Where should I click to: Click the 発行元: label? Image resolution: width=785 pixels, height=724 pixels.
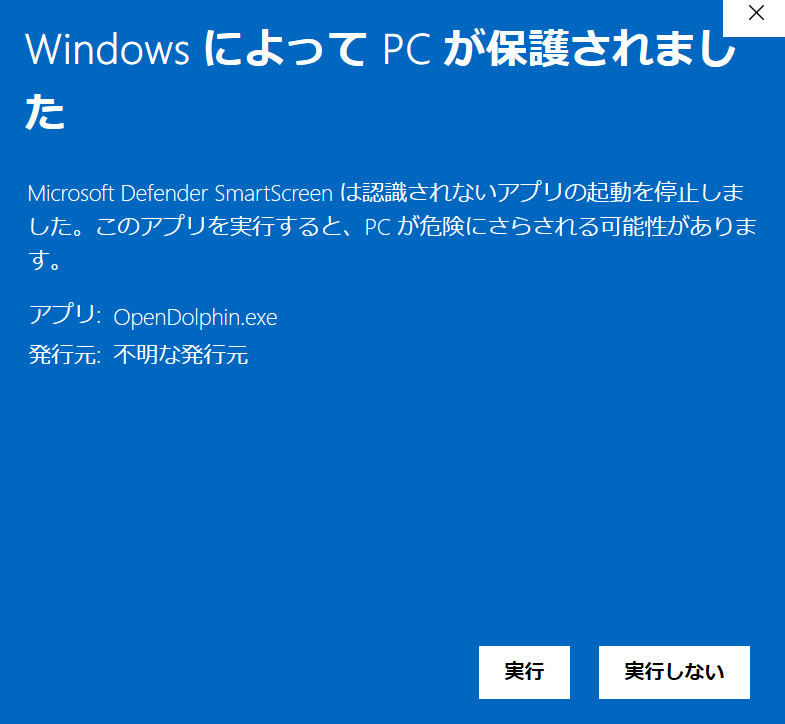pyautogui.click(x=65, y=354)
